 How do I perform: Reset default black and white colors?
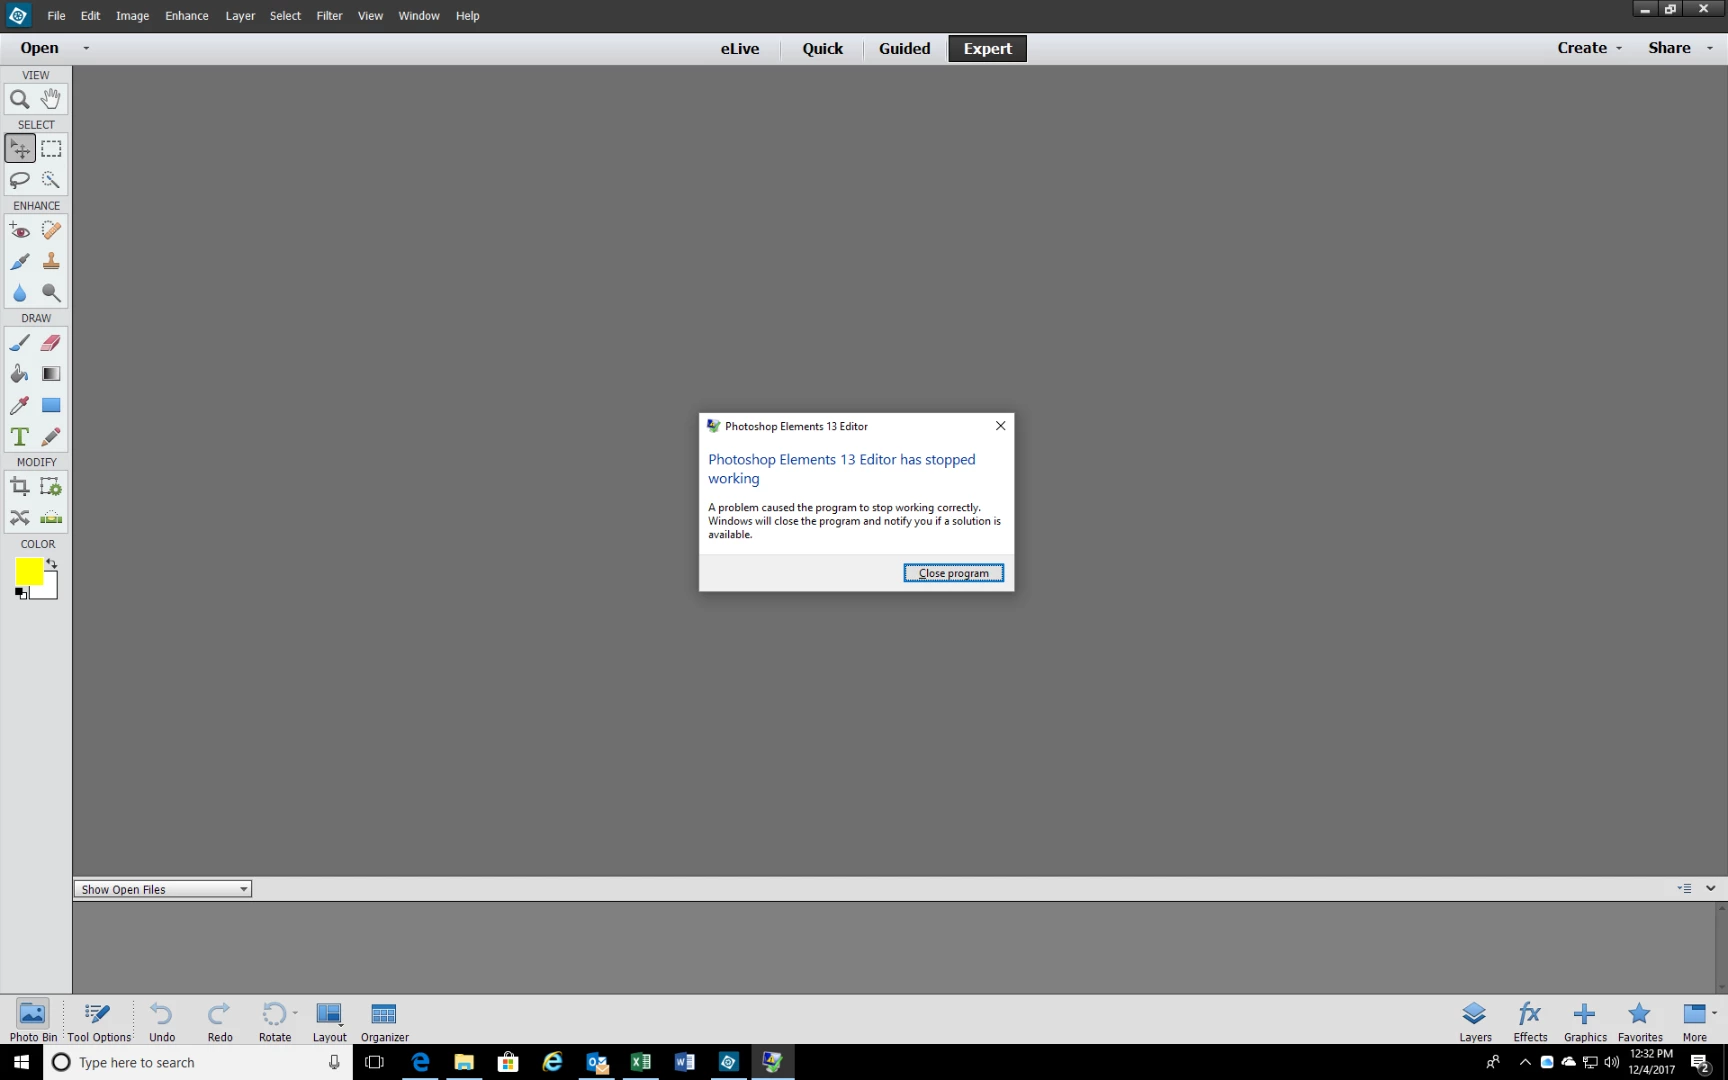(21, 593)
